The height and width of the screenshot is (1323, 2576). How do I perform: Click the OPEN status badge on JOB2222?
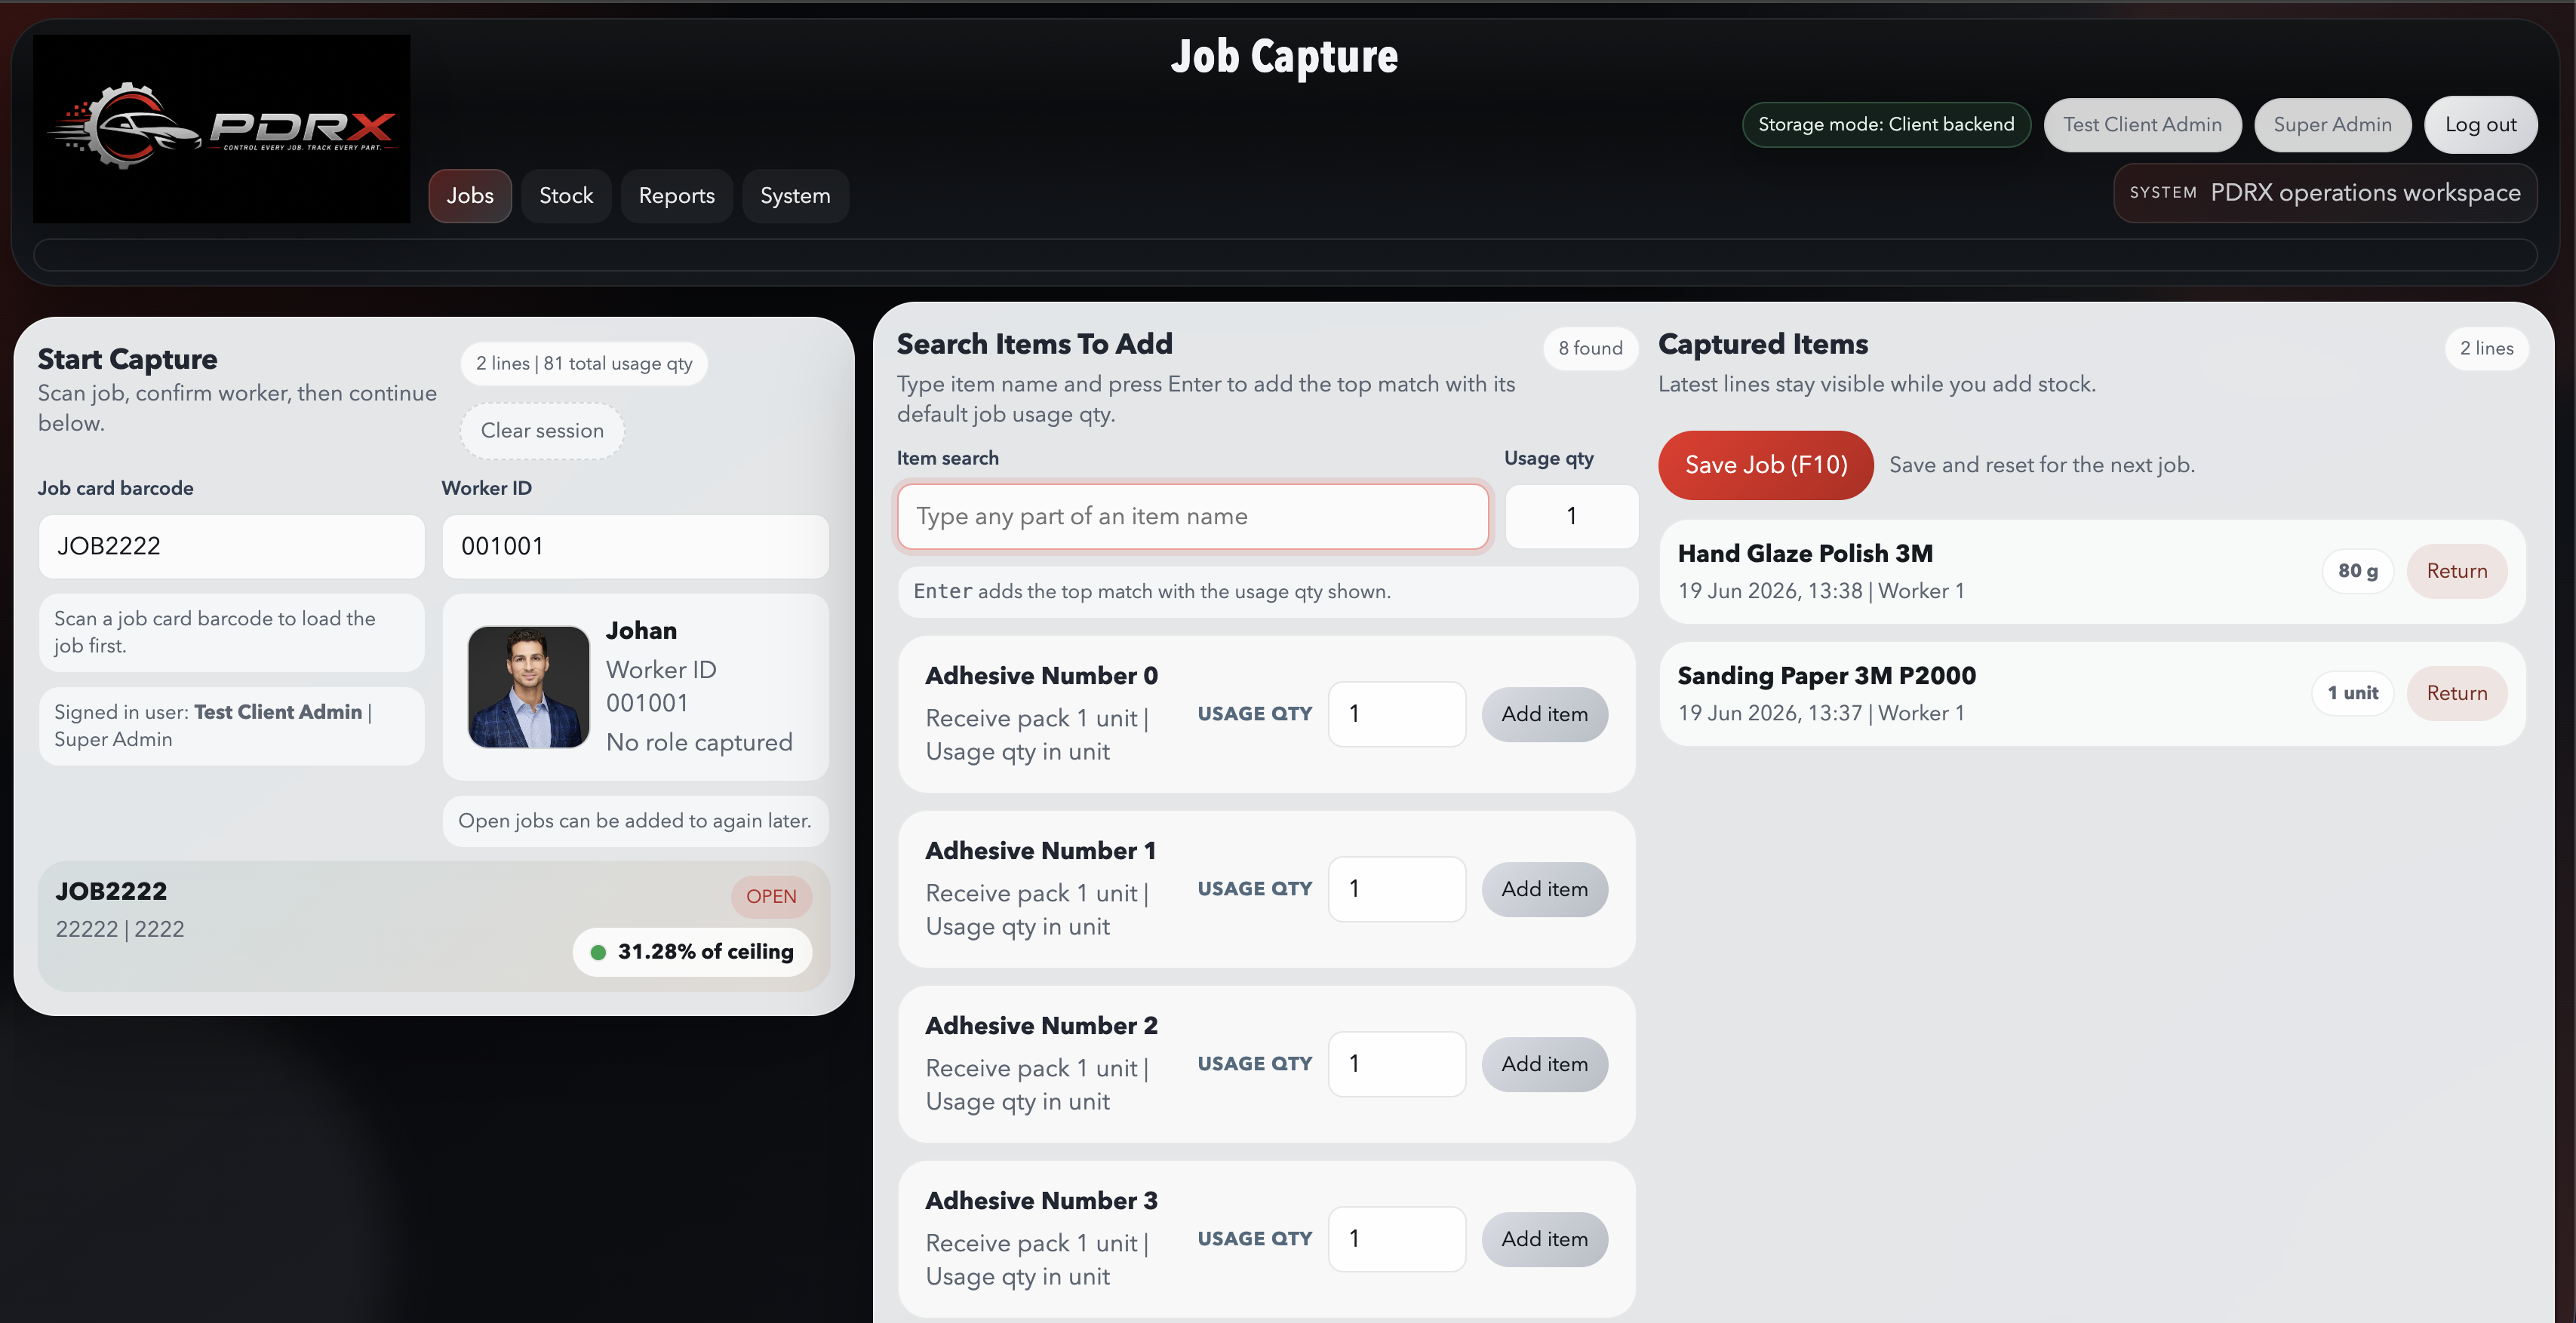point(771,896)
